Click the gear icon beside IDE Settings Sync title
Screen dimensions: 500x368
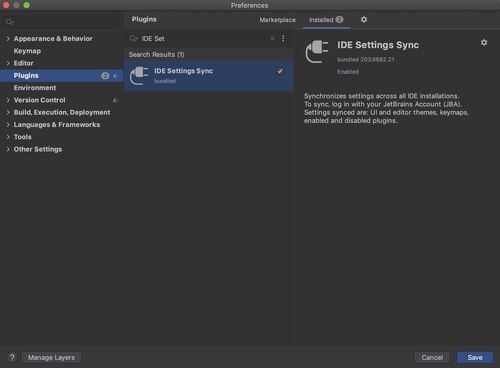[x=484, y=43]
